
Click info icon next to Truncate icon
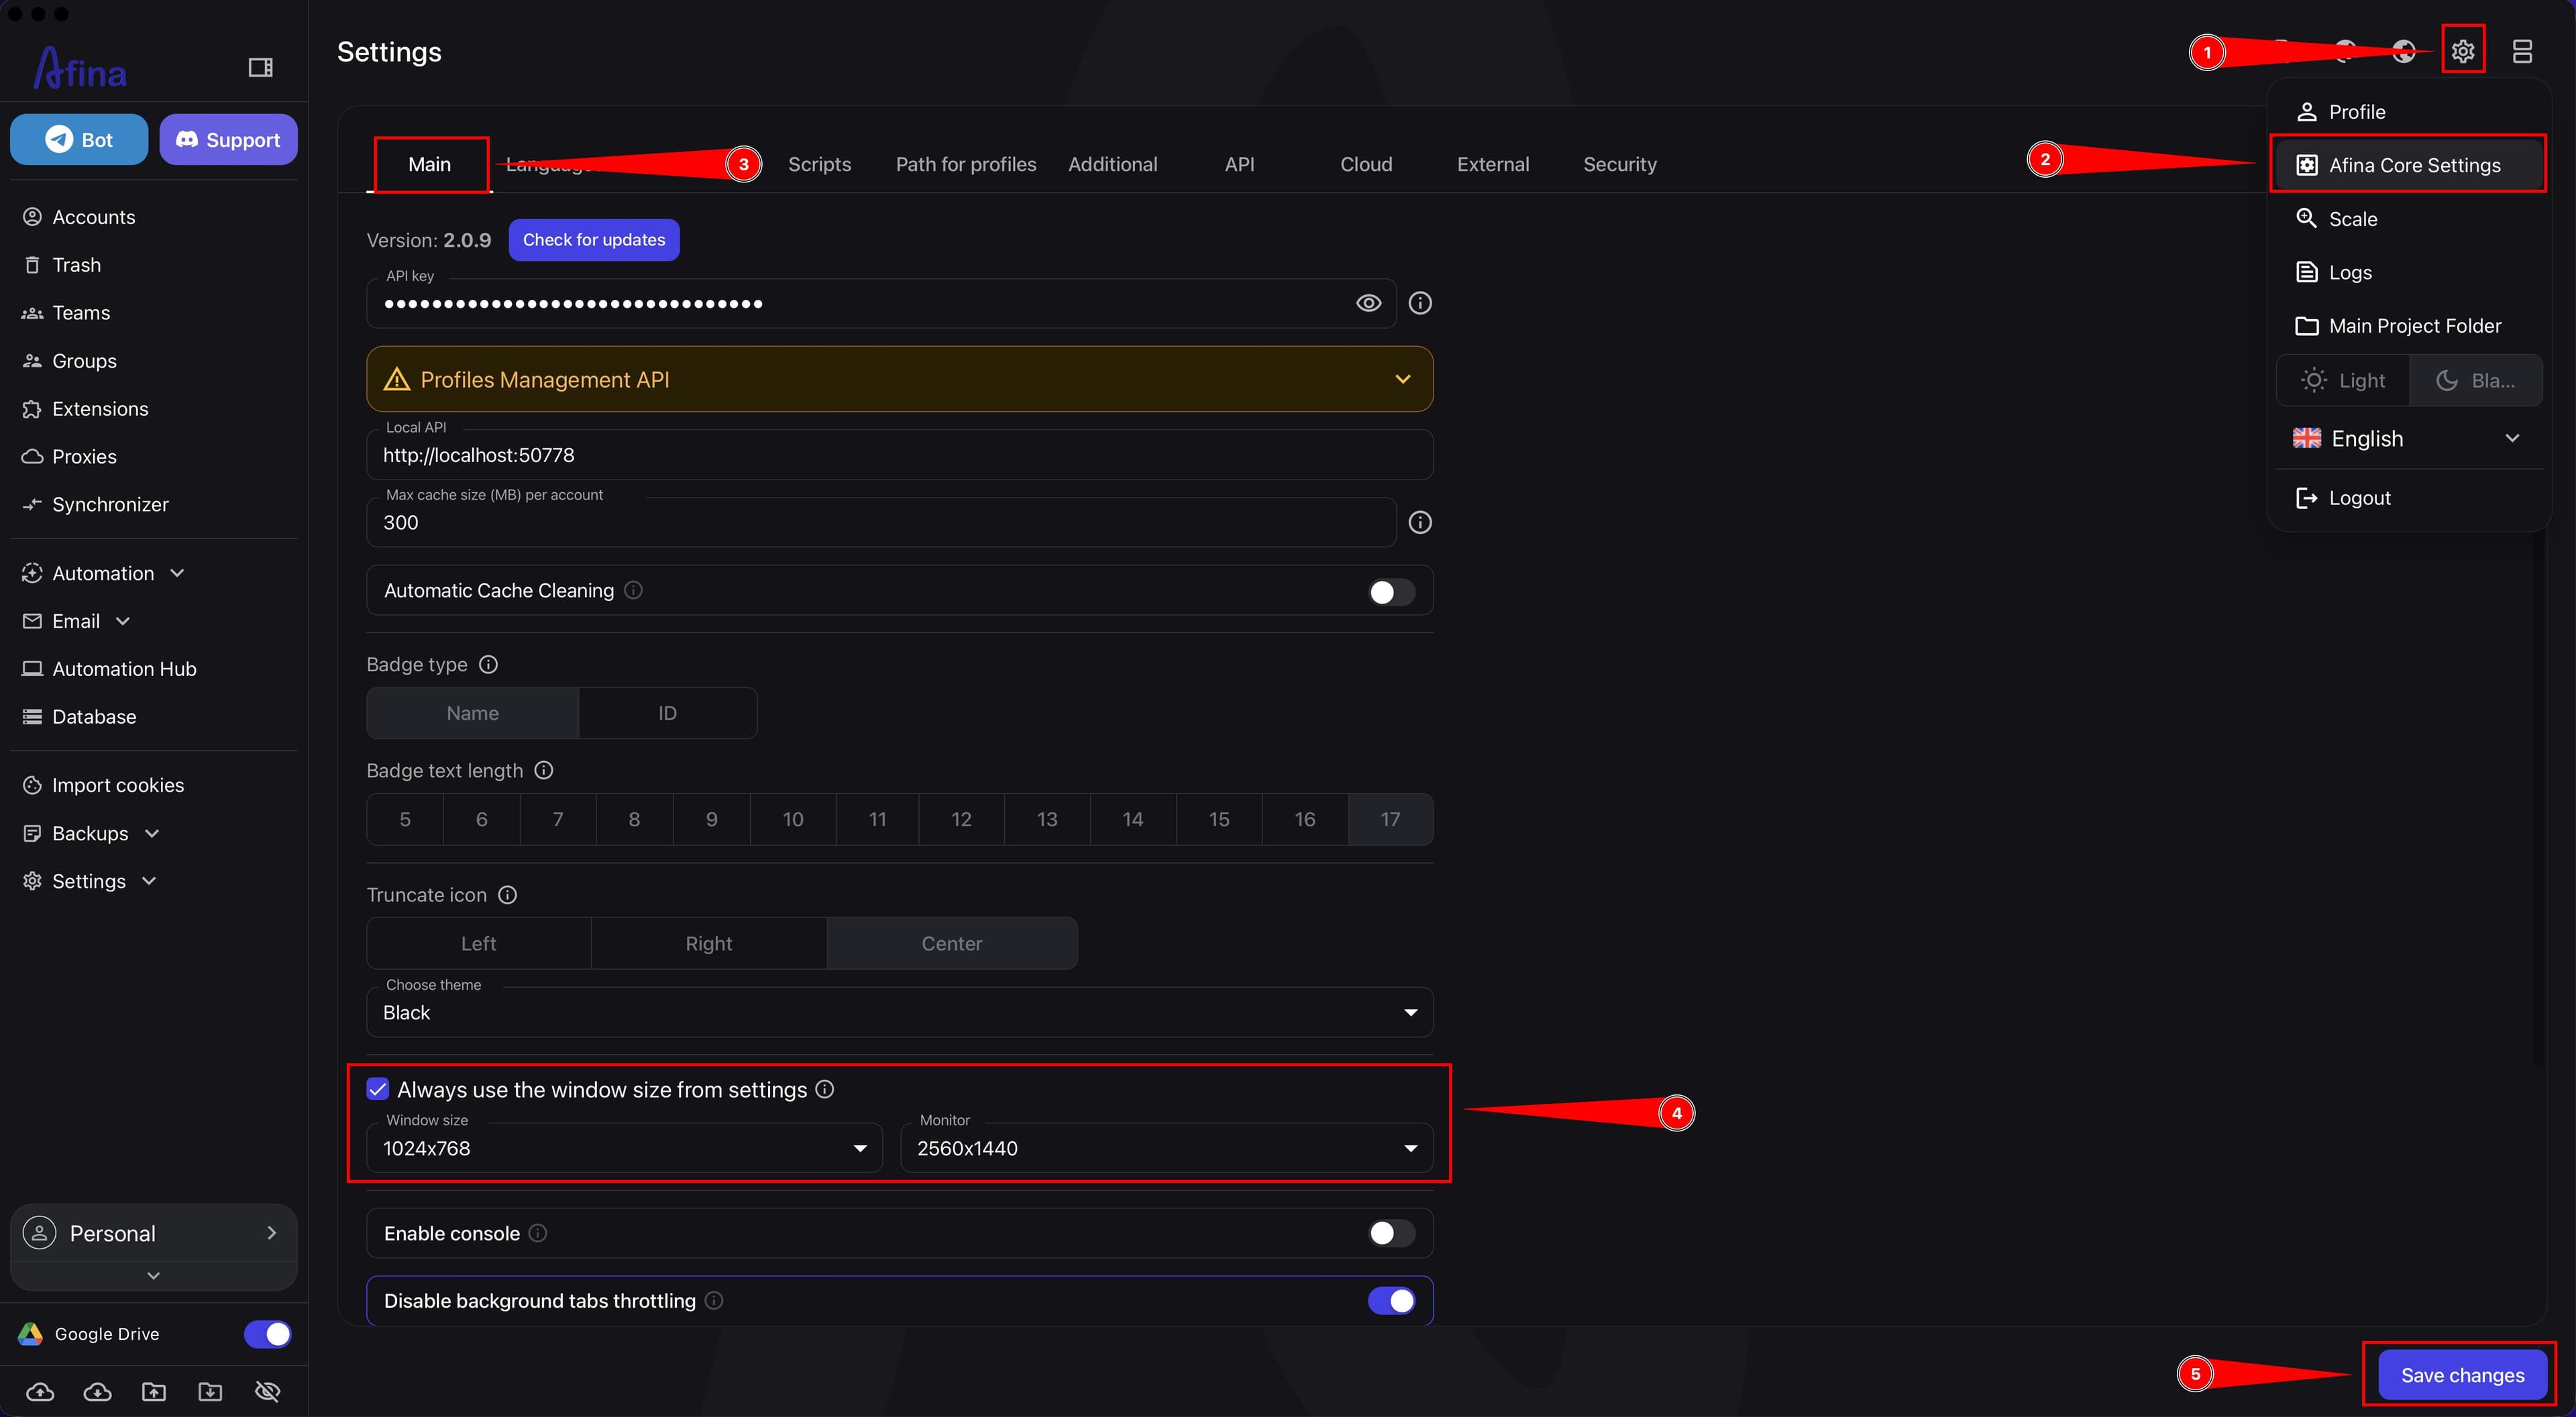(x=508, y=895)
